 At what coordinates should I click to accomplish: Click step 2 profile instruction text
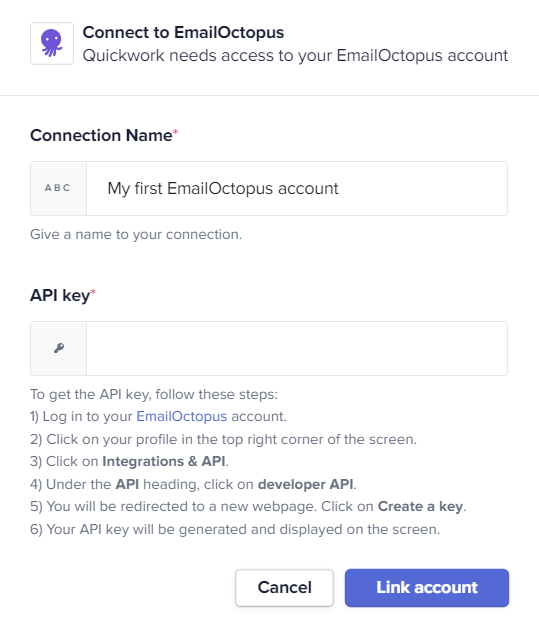tap(223, 439)
